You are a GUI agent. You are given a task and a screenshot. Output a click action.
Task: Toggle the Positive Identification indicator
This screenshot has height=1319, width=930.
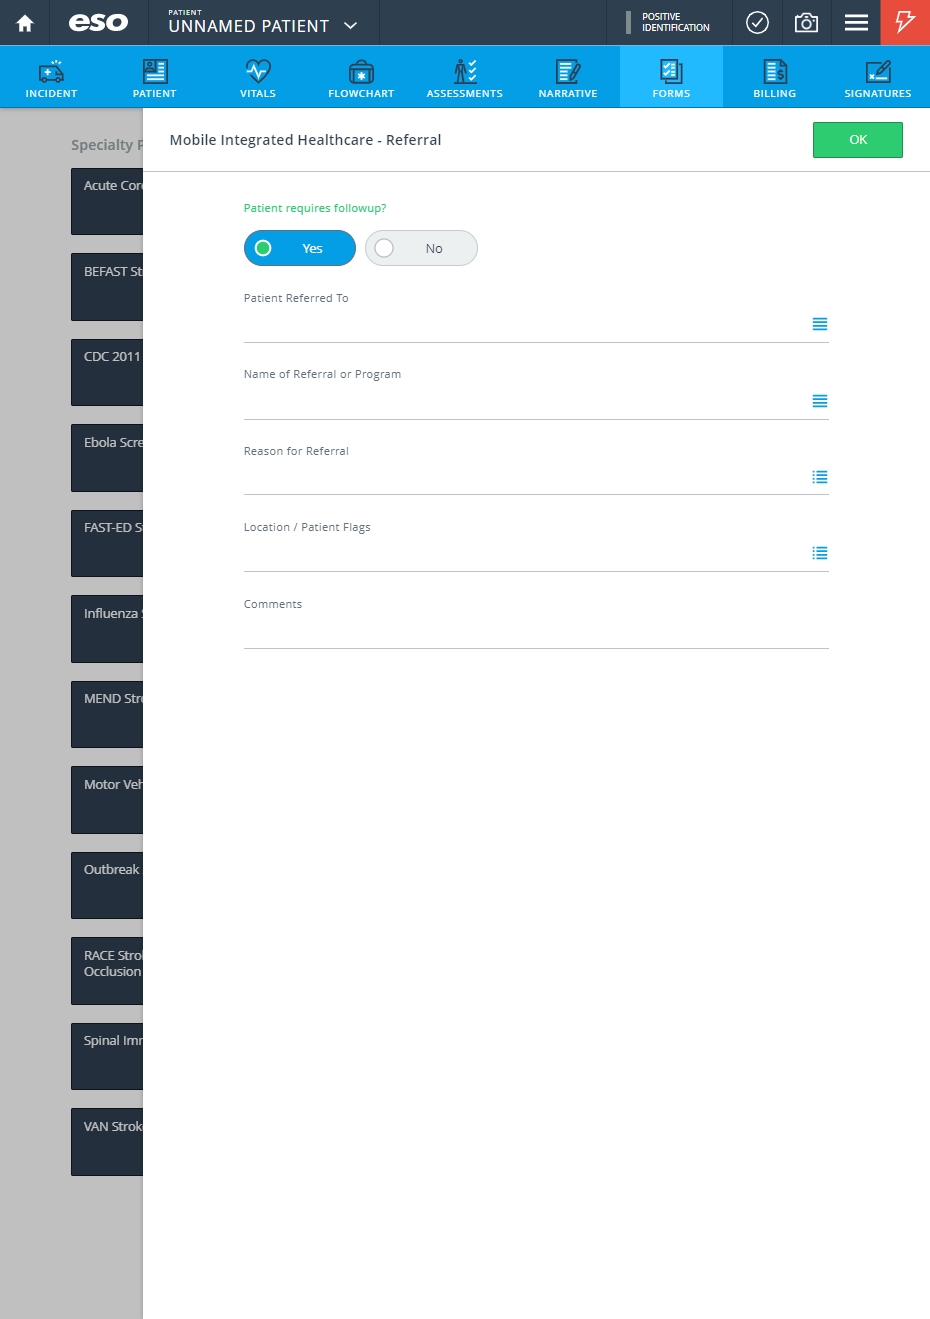point(669,22)
